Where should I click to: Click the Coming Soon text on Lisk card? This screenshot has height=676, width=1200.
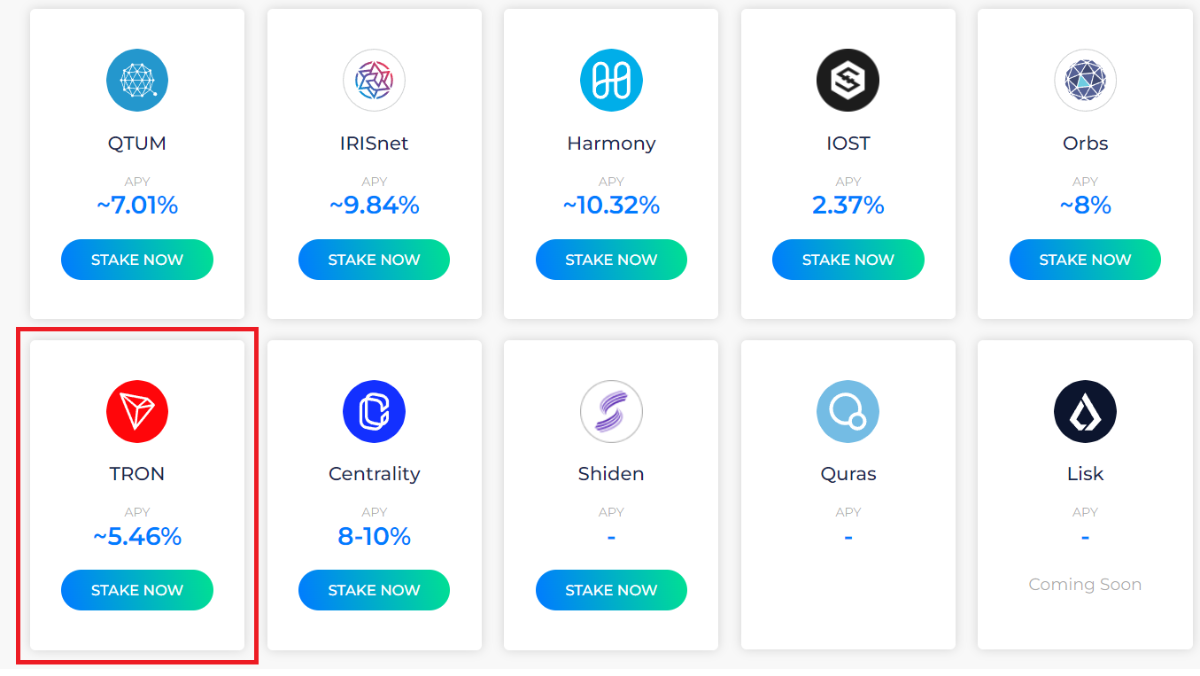(x=1085, y=585)
